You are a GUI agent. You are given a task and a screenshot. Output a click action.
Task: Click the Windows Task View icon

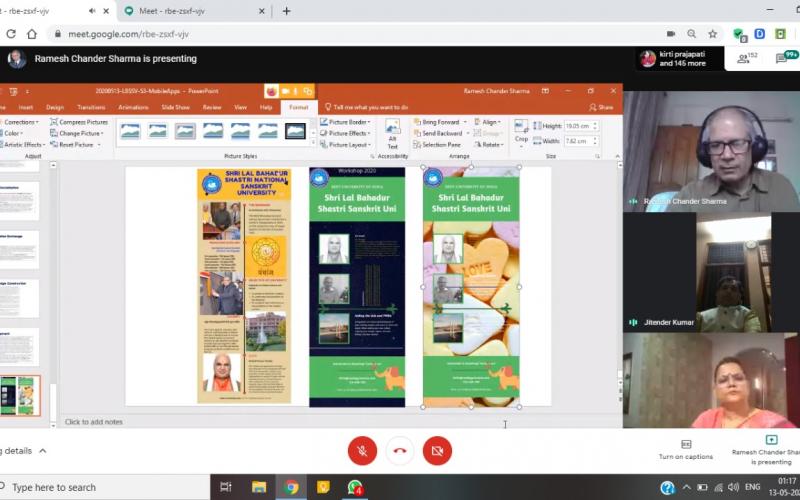point(226,487)
